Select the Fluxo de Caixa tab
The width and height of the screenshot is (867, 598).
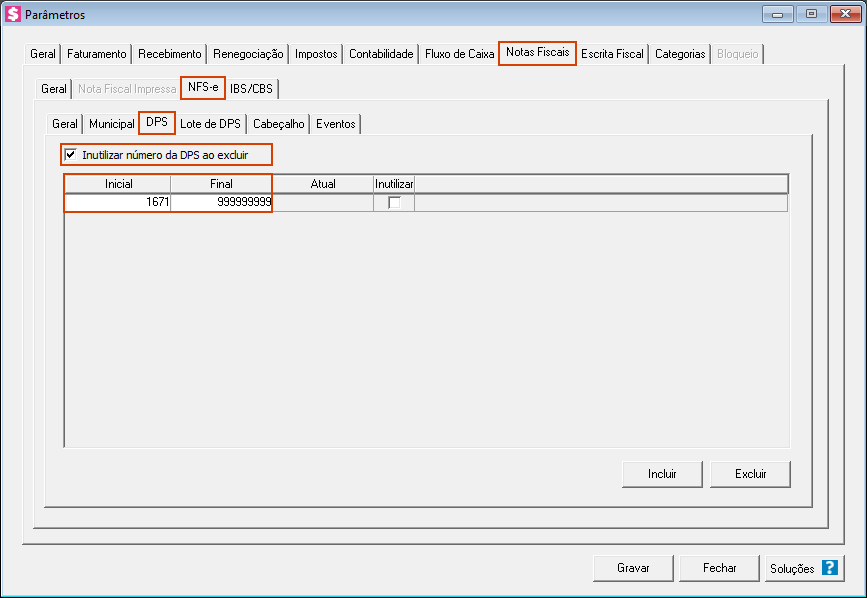click(459, 54)
